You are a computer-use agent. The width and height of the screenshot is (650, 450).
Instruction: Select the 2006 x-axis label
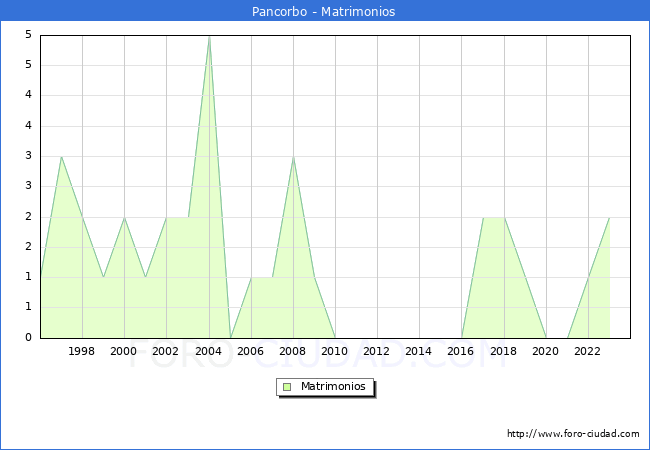coord(250,351)
